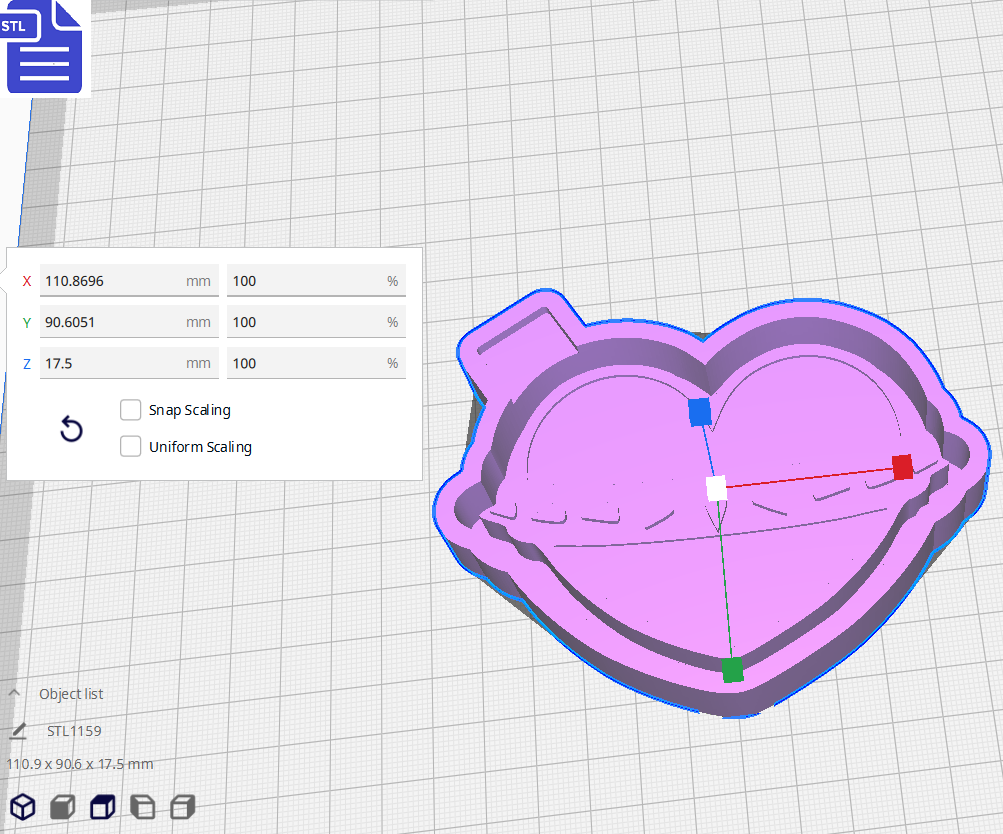Switch to front view
This screenshot has height=834, width=1003.
coord(62,807)
